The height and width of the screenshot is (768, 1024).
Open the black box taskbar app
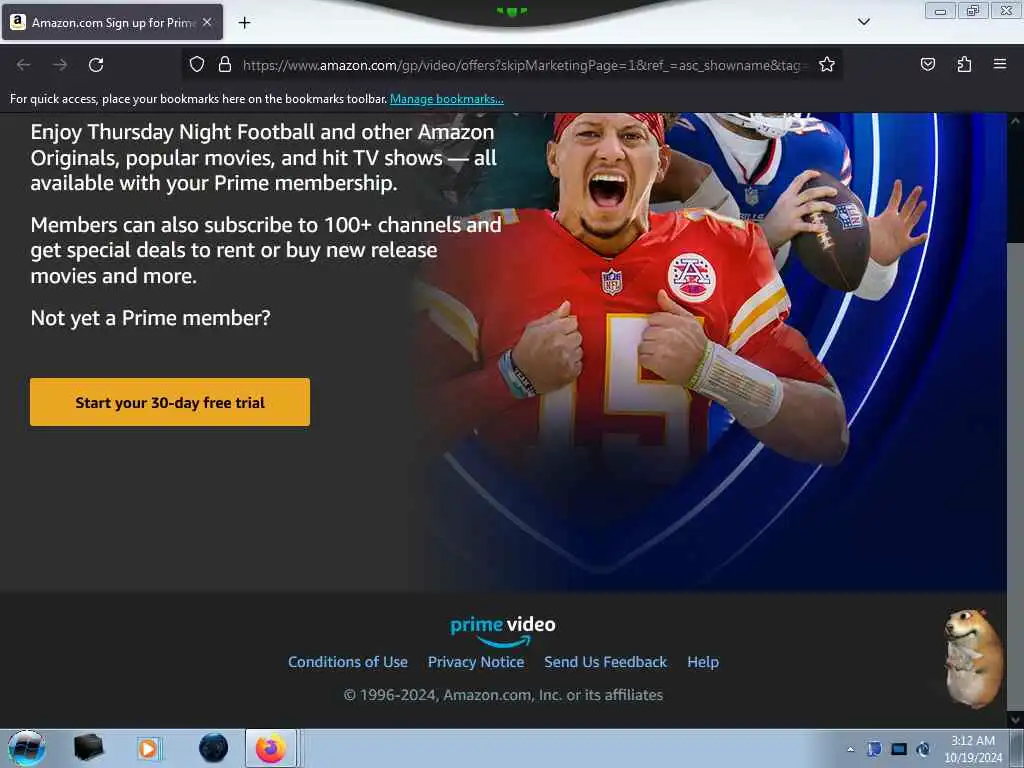coord(88,747)
